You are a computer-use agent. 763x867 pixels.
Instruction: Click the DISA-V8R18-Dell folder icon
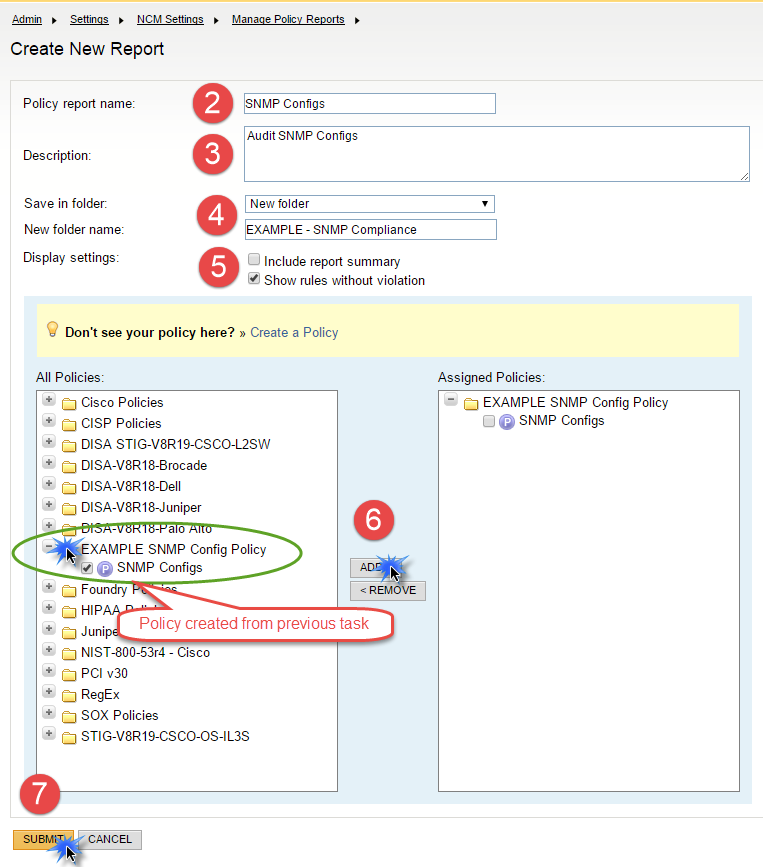[69, 488]
